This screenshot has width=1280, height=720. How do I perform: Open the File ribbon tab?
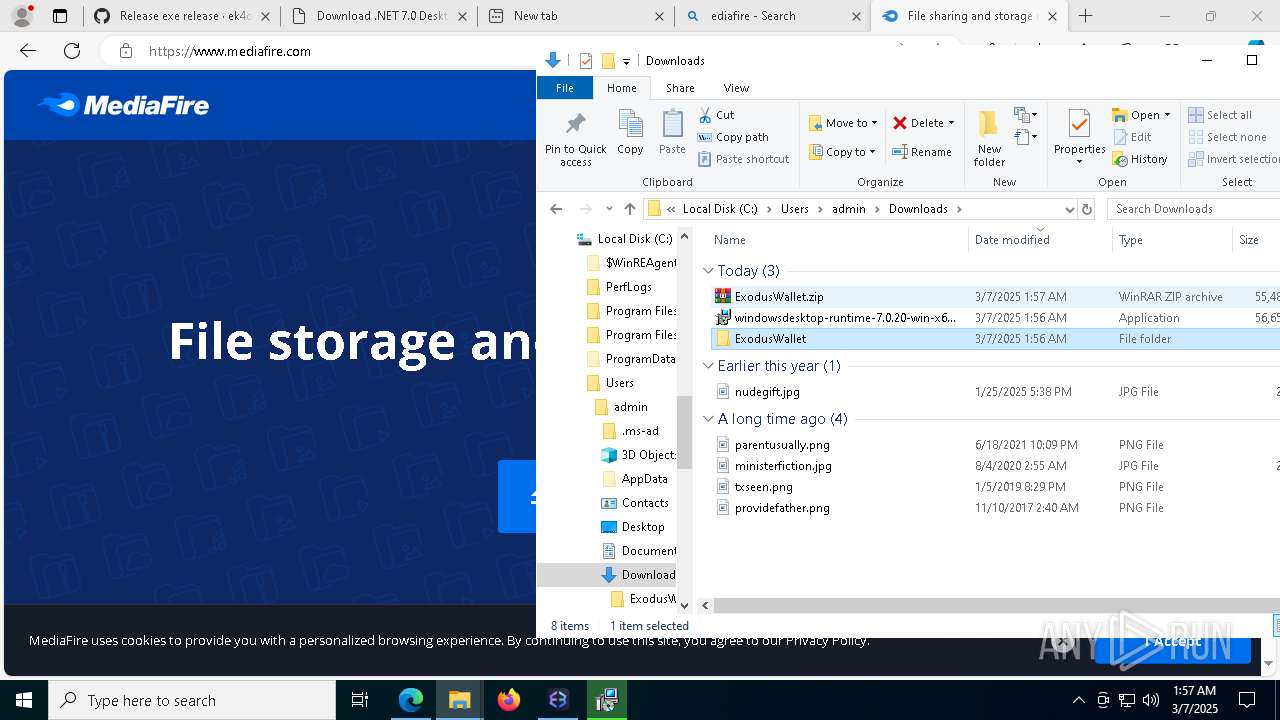(565, 88)
